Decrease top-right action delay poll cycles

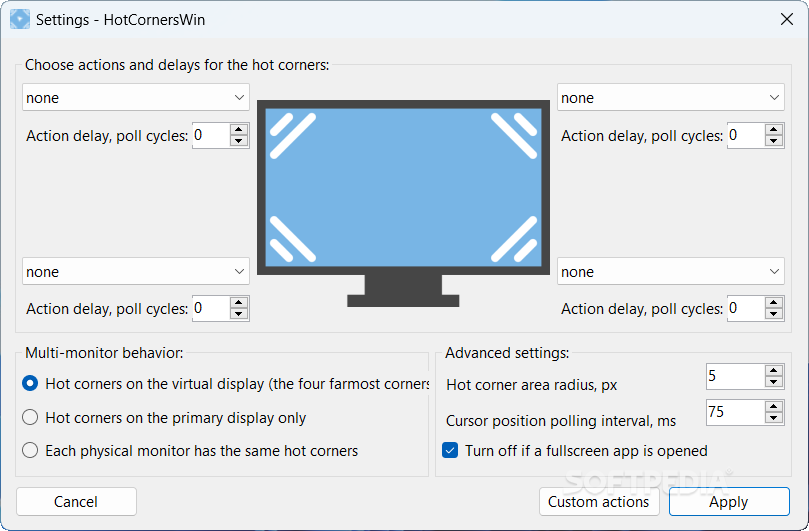pos(774,141)
